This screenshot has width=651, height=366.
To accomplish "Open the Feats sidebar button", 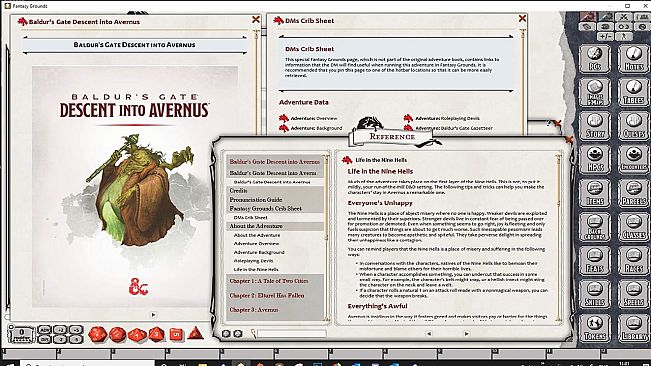I will tap(595, 261).
